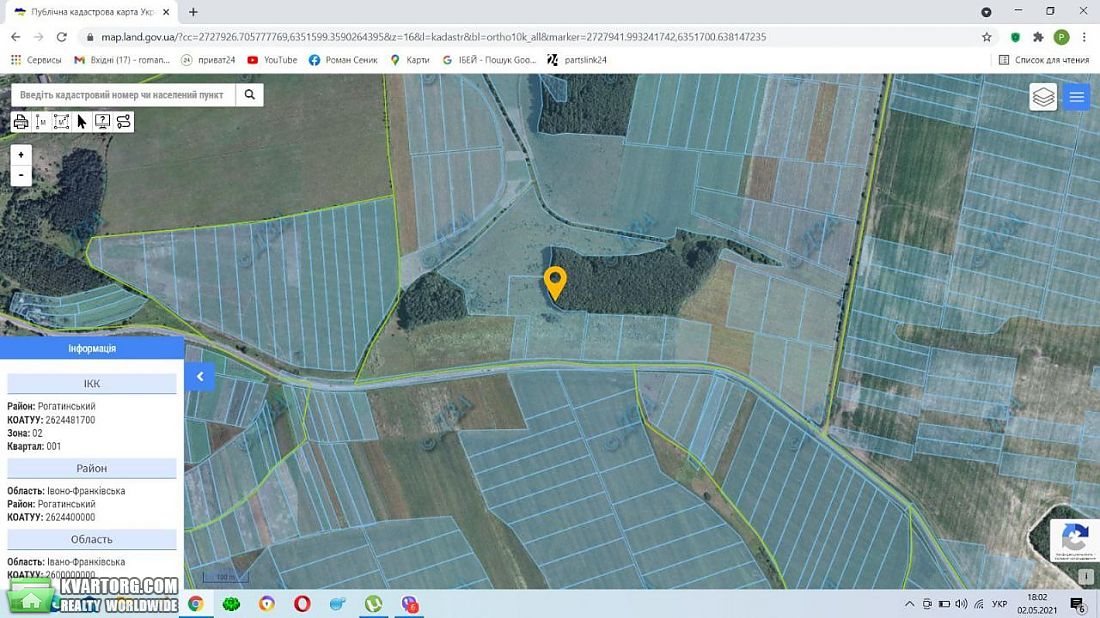
Task: Open Opera from the taskbar
Action: point(302,603)
